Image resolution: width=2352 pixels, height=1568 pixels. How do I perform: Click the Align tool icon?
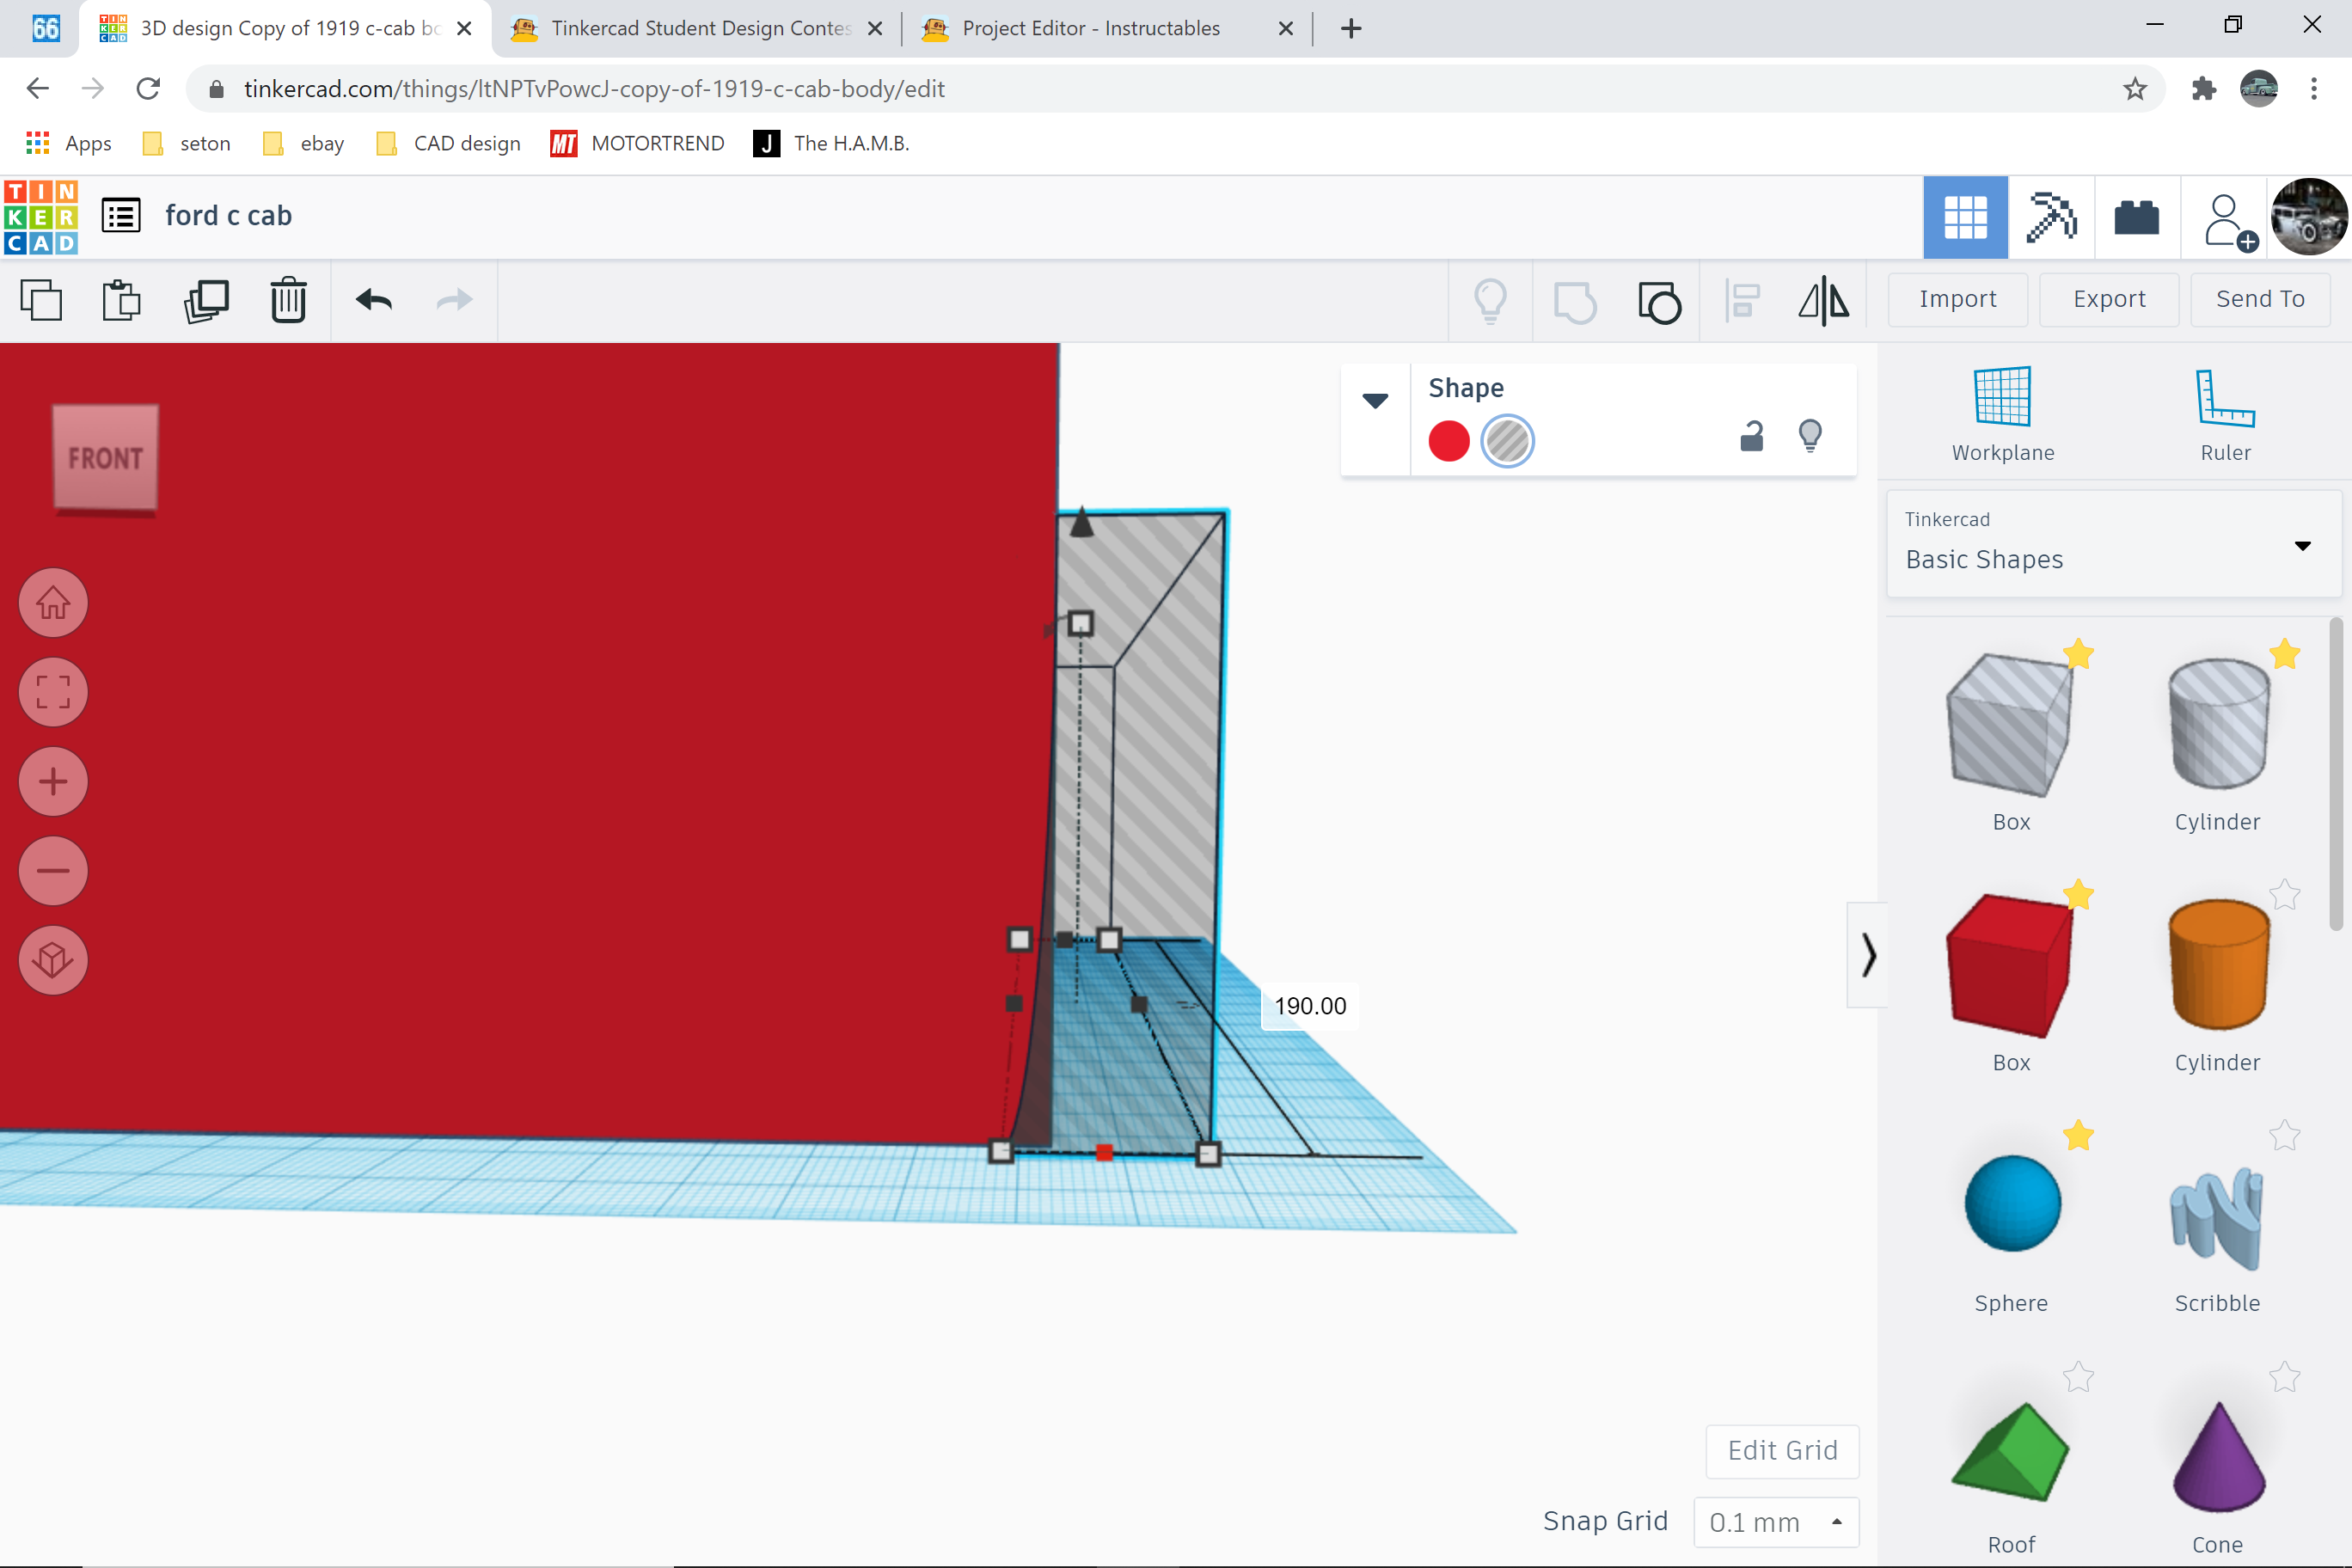pyautogui.click(x=1743, y=300)
